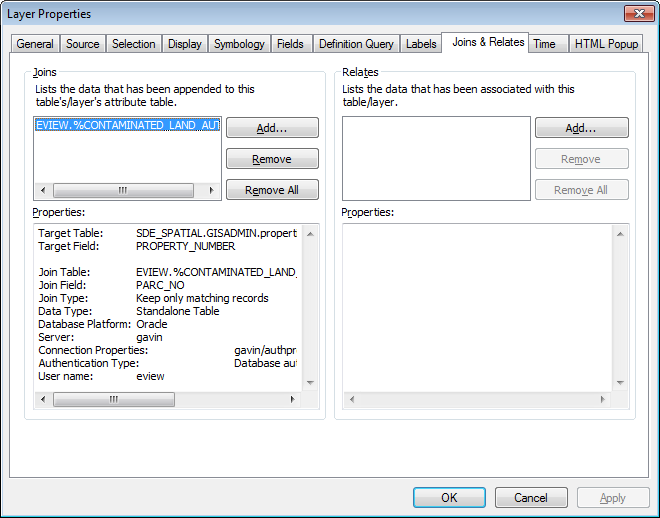Go to the Selection tab

click(133, 44)
